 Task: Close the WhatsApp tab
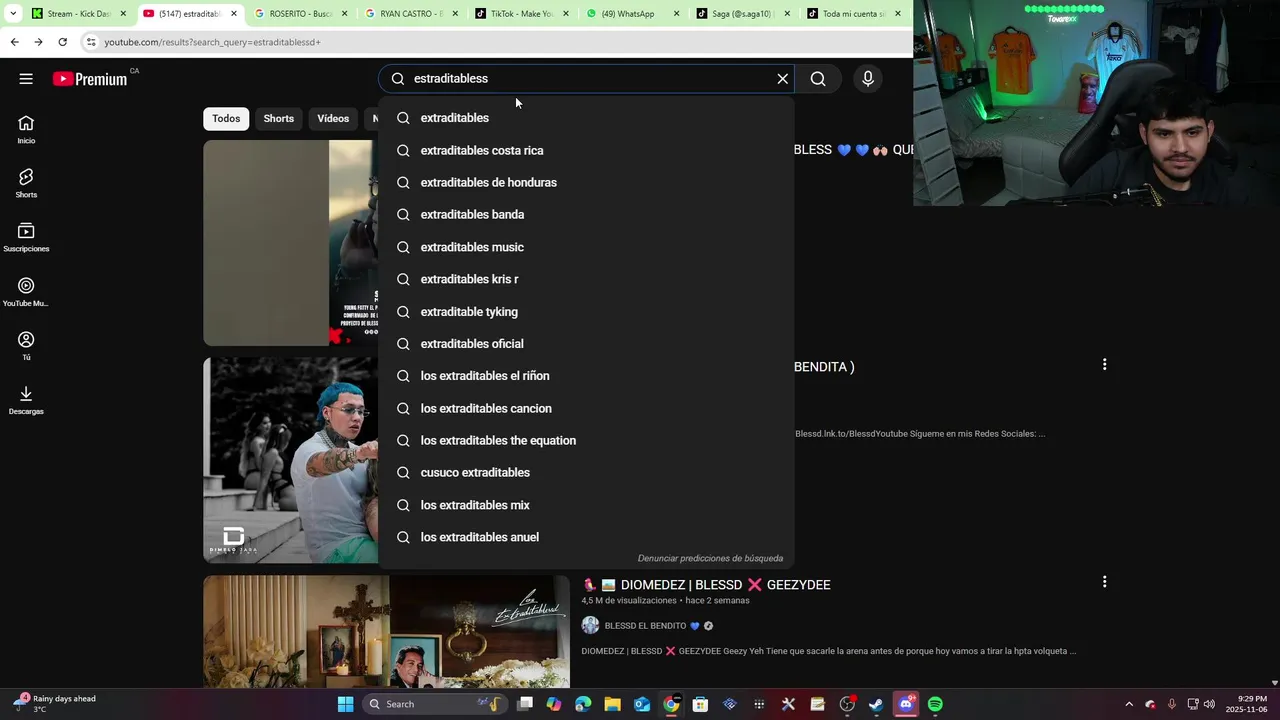pos(676,14)
